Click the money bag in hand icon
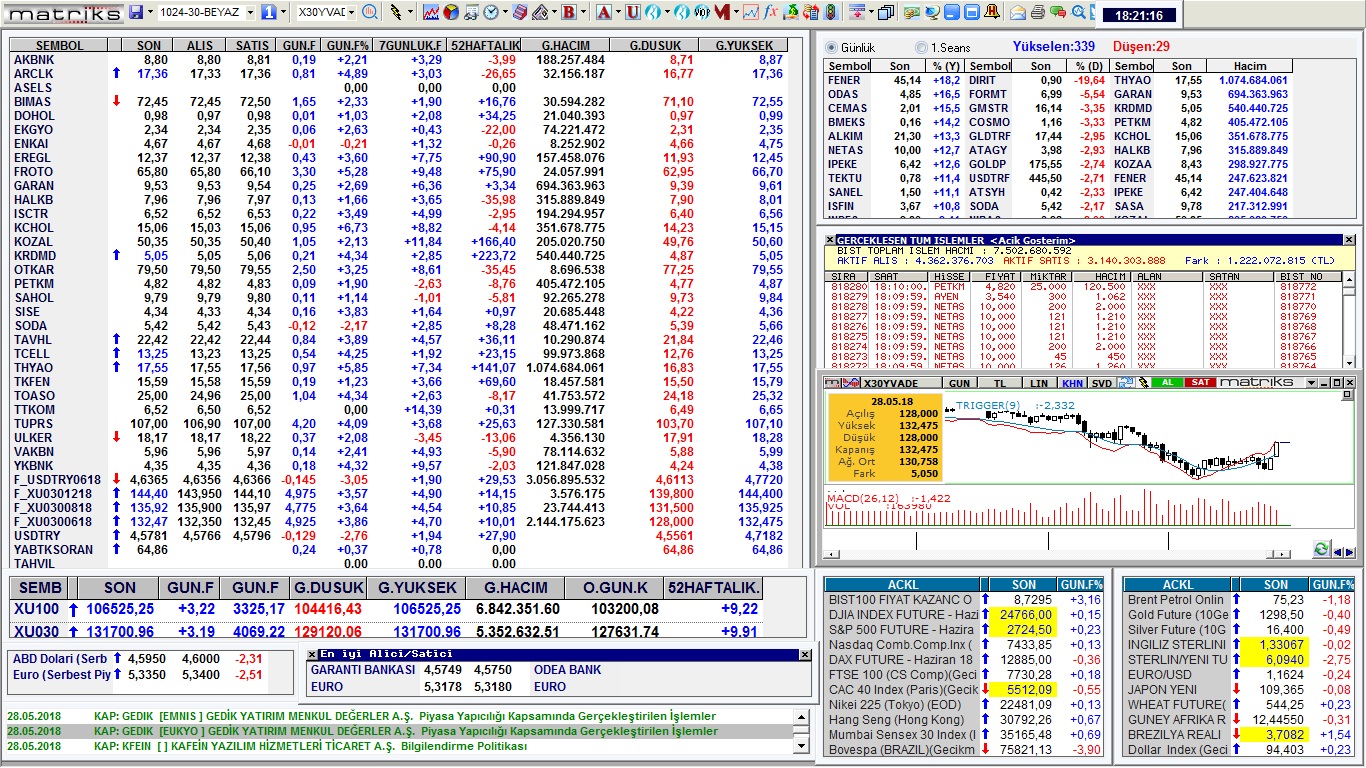Viewport: 1366px width, 768px height. point(790,12)
